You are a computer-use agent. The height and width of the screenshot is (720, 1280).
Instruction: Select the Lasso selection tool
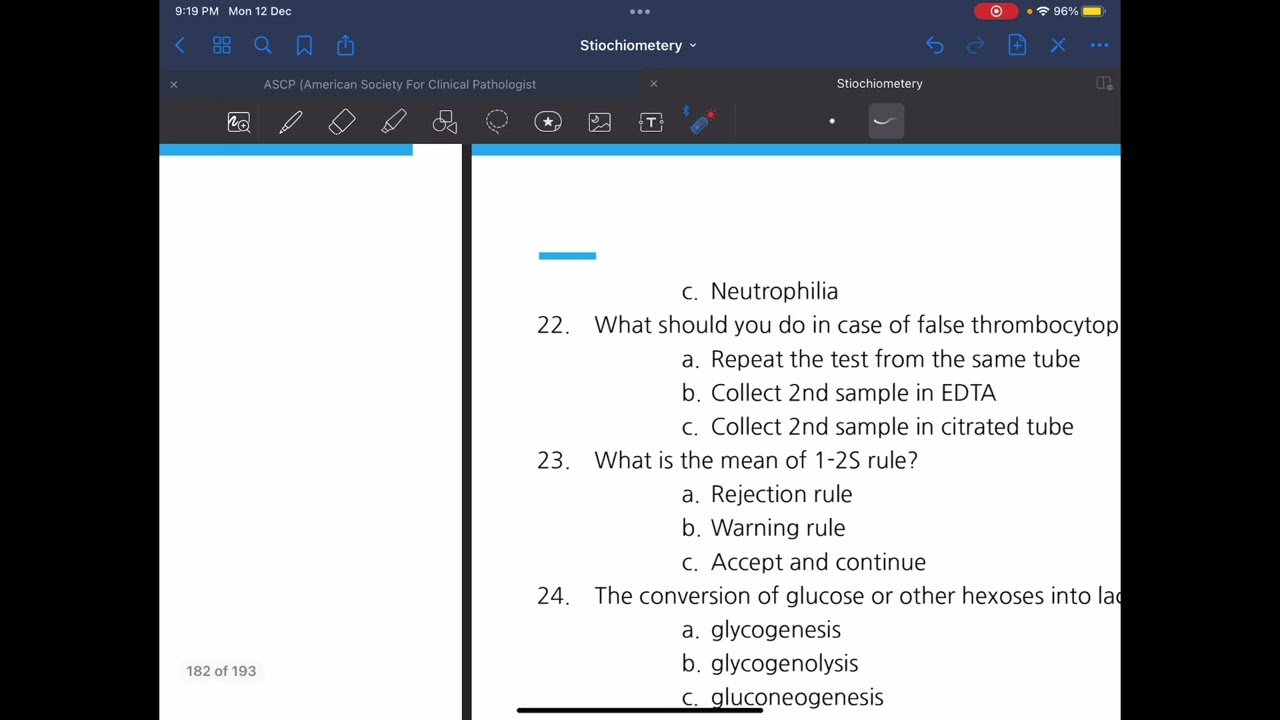[x=497, y=122]
